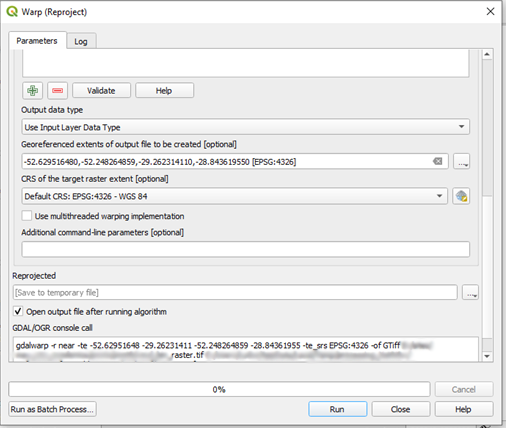This screenshot has height=428, width=506.
Task: Uncheck Open output file after running algorithm
Action: pos(18,311)
